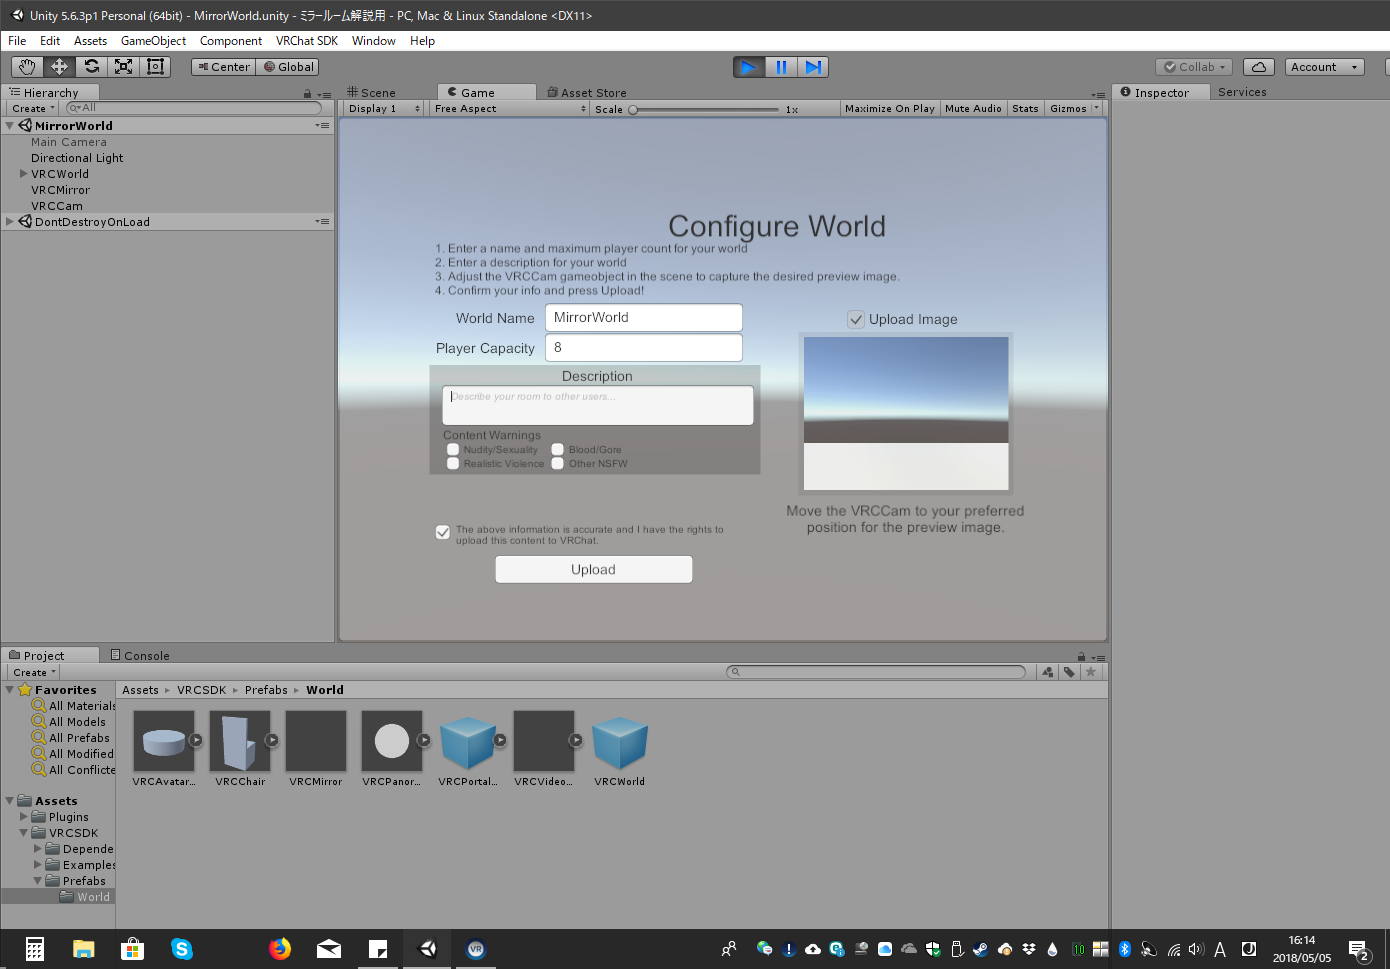Switch to the Scene tab
Viewport: 1390px width, 969px height.
(x=371, y=92)
